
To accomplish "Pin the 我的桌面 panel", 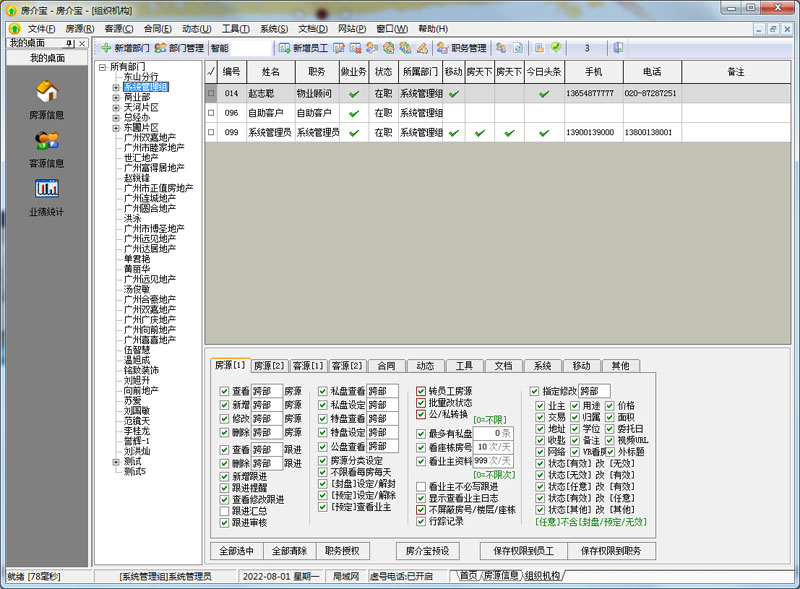I will [70, 43].
